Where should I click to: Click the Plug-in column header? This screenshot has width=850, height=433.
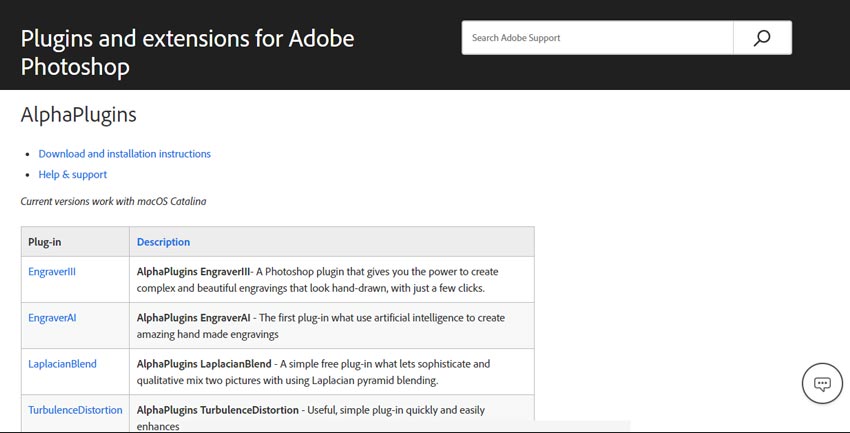[45, 242]
